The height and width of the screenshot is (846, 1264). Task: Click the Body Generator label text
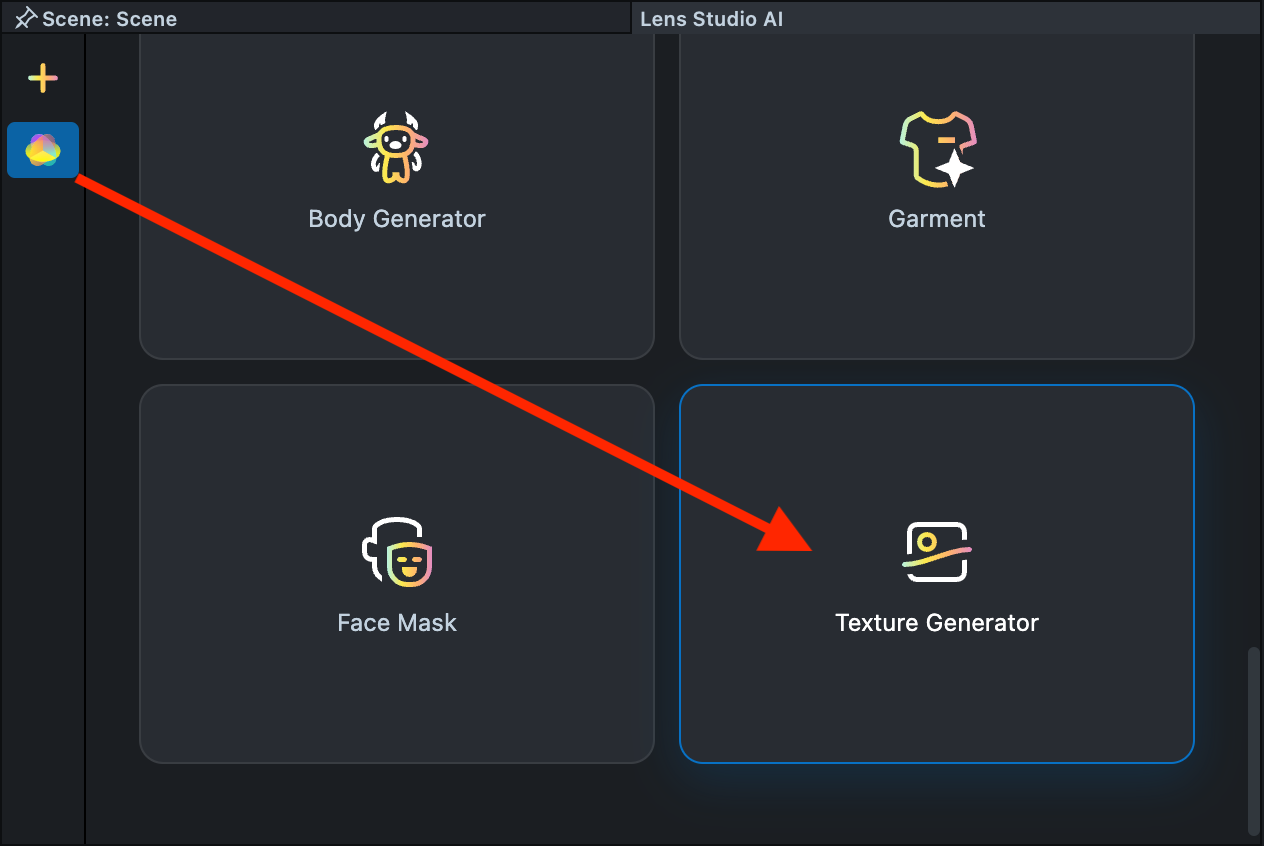pos(397,219)
